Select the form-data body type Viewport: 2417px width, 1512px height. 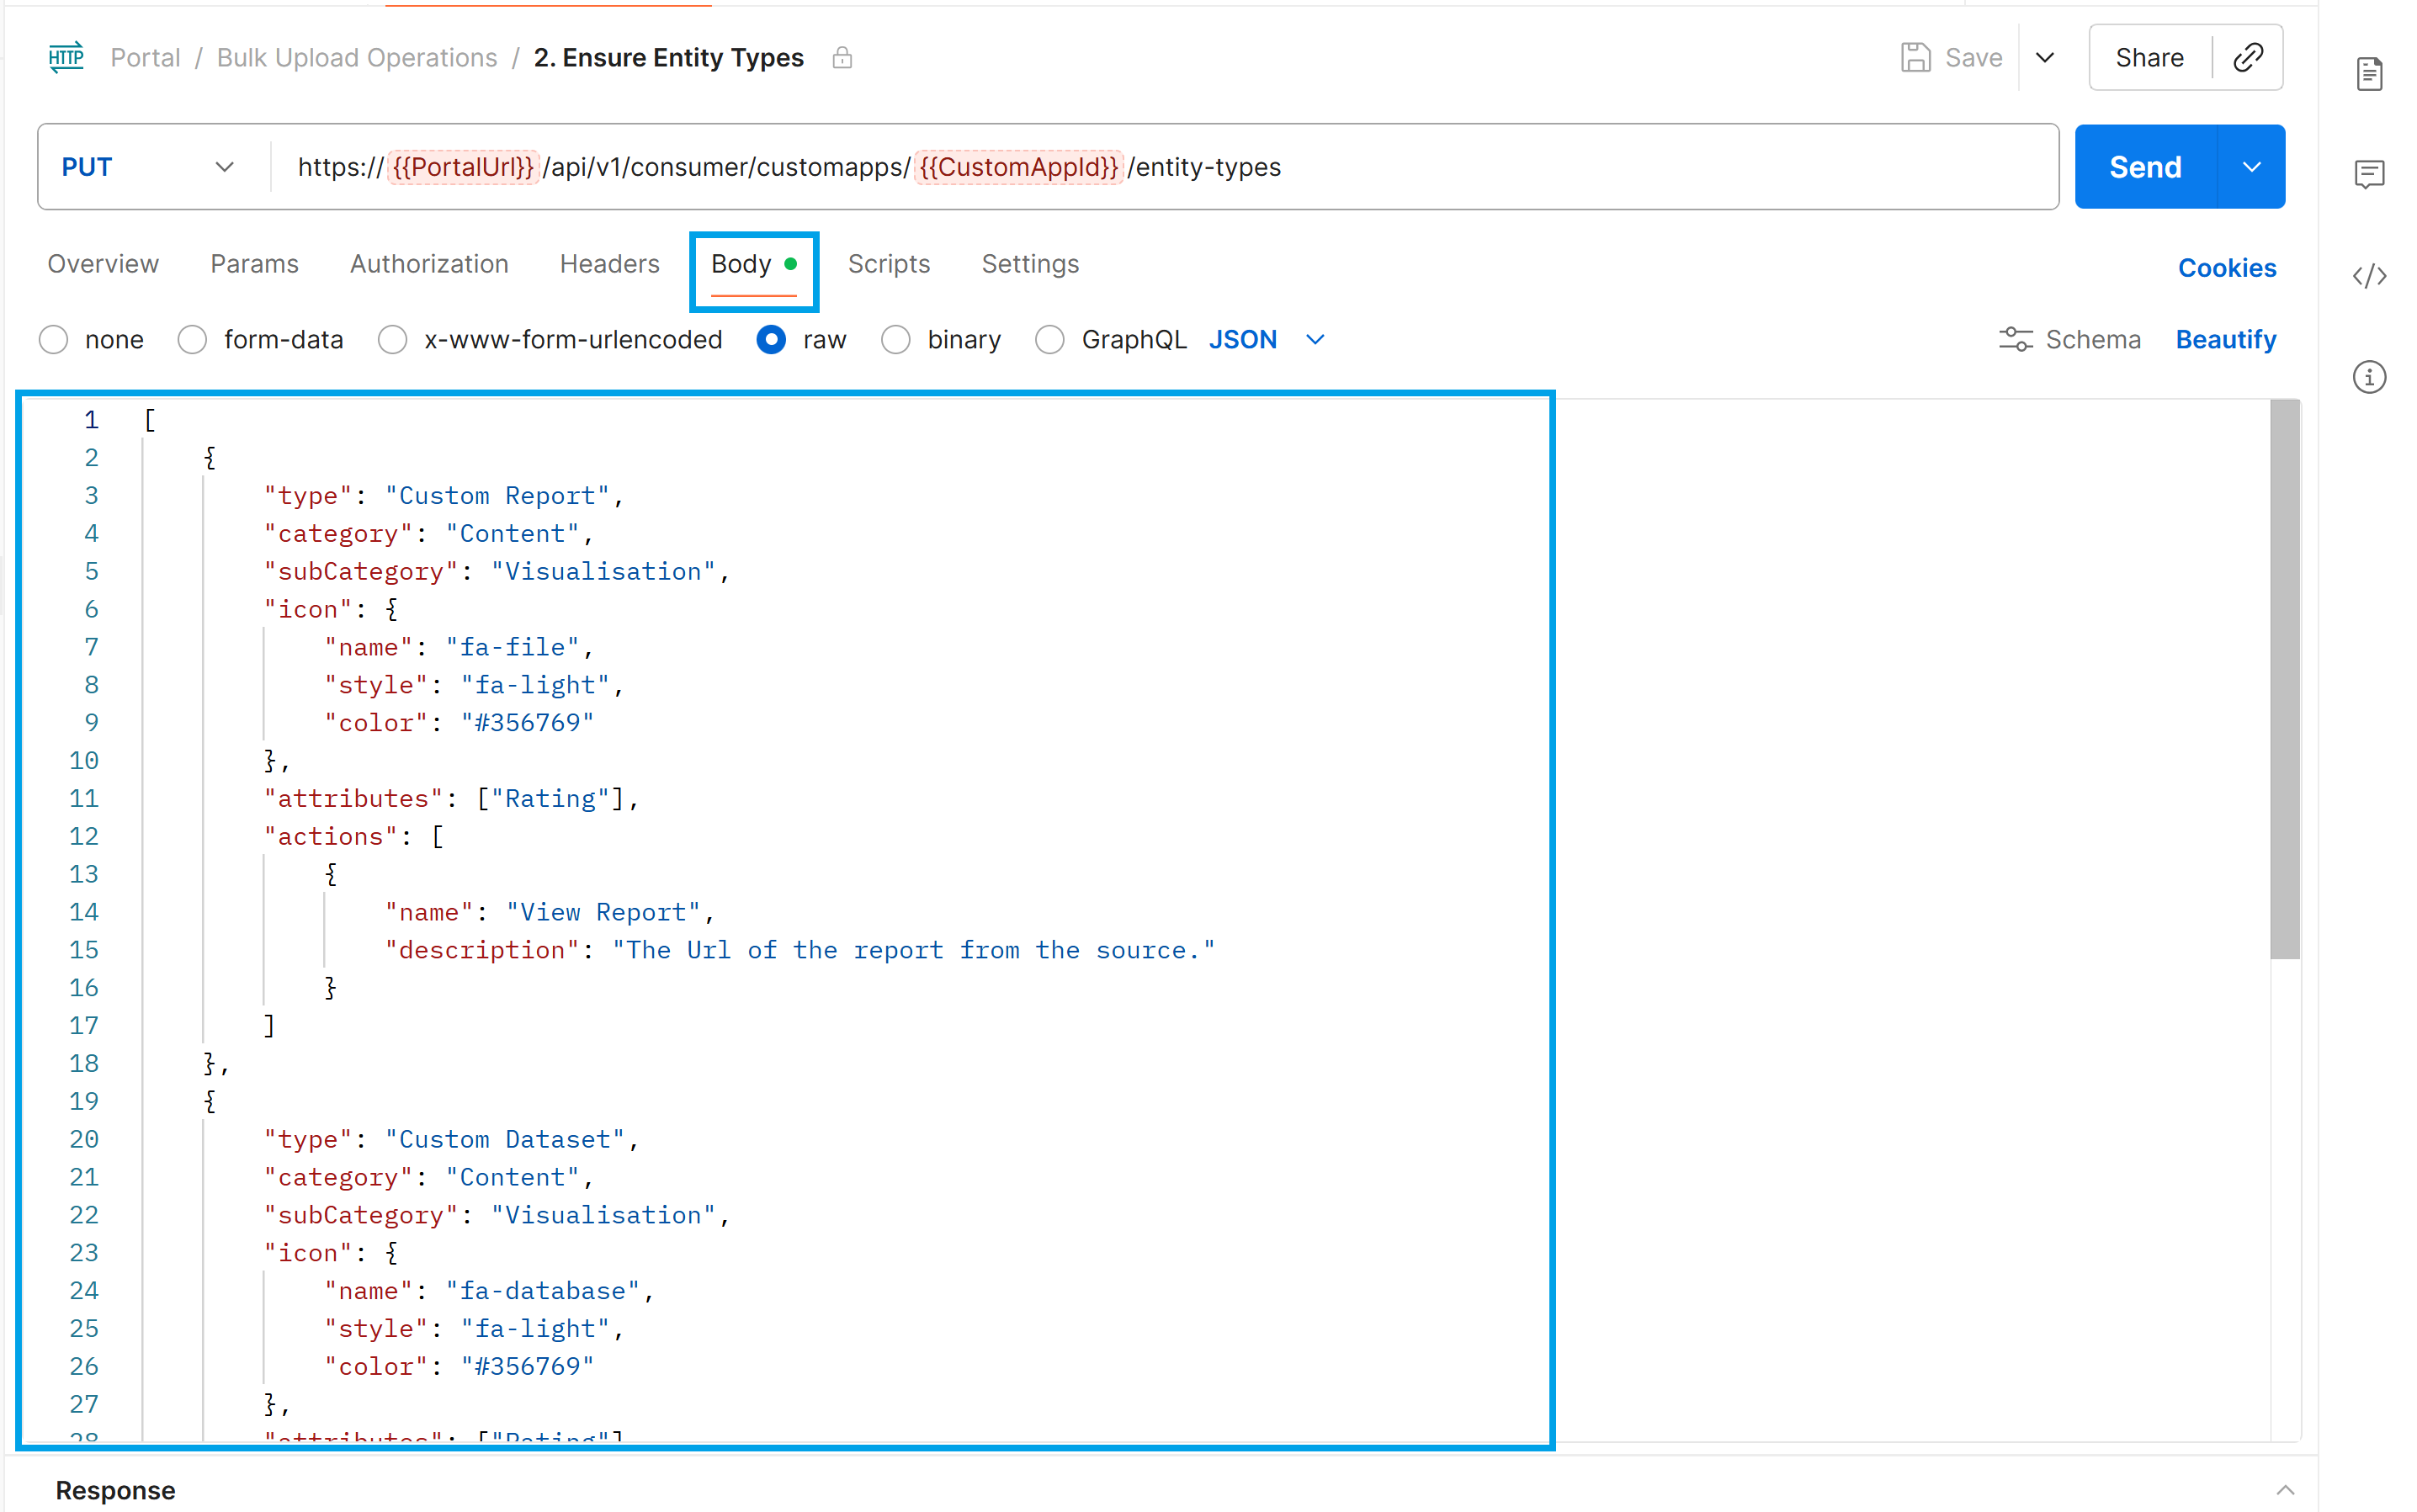[x=191, y=339]
